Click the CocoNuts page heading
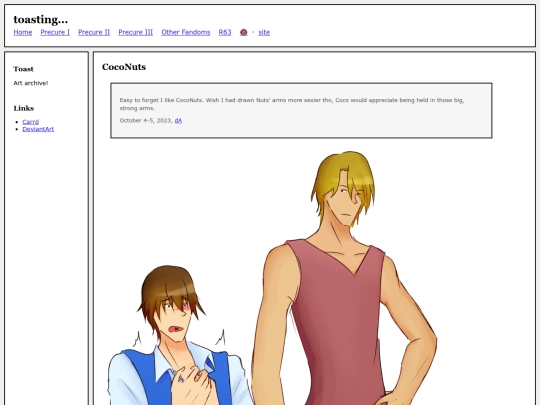The height and width of the screenshot is (405, 540). click(x=124, y=67)
